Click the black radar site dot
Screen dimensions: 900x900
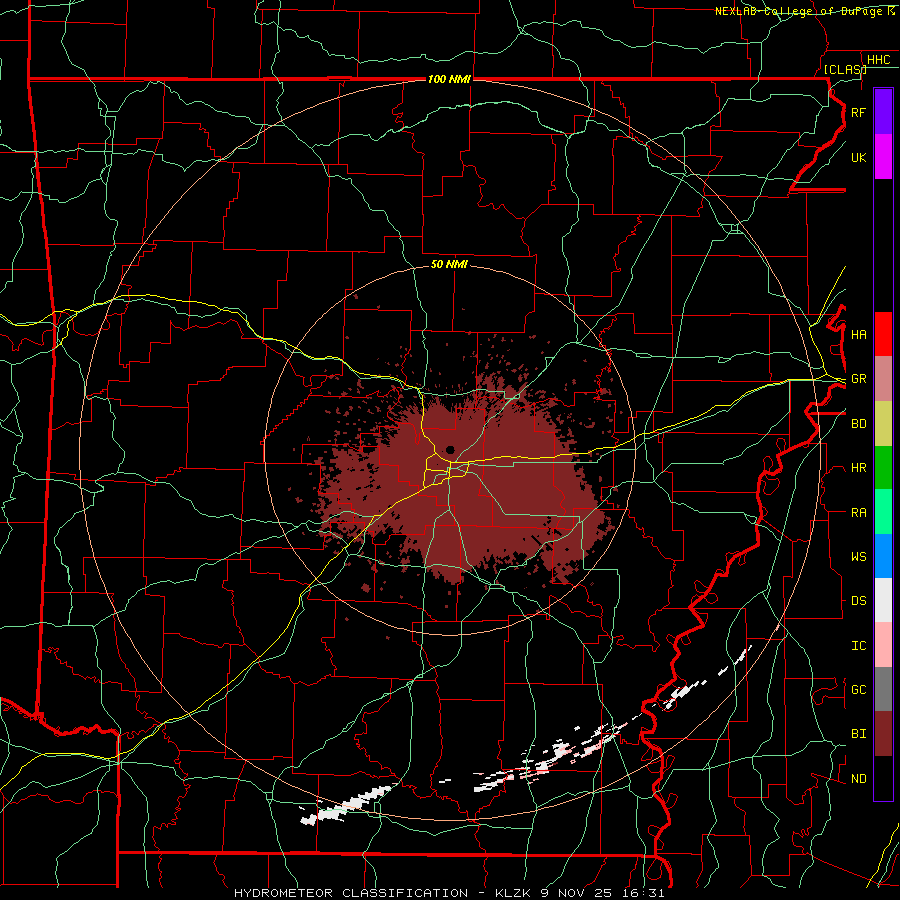(x=450, y=449)
